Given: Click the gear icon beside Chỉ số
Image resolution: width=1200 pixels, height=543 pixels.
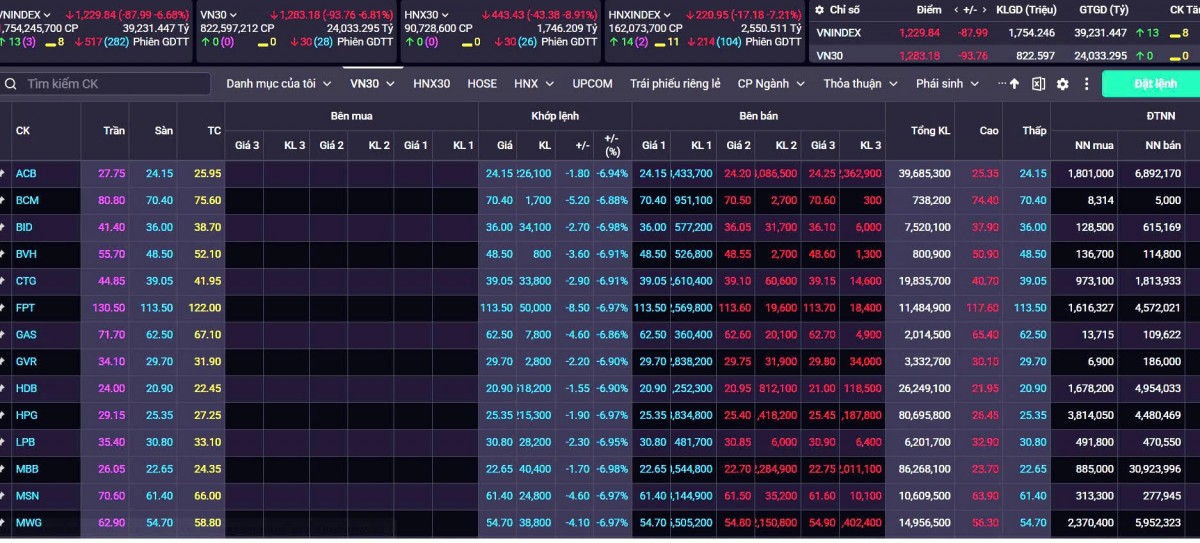Looking at the screenshot, I should 820,9.
